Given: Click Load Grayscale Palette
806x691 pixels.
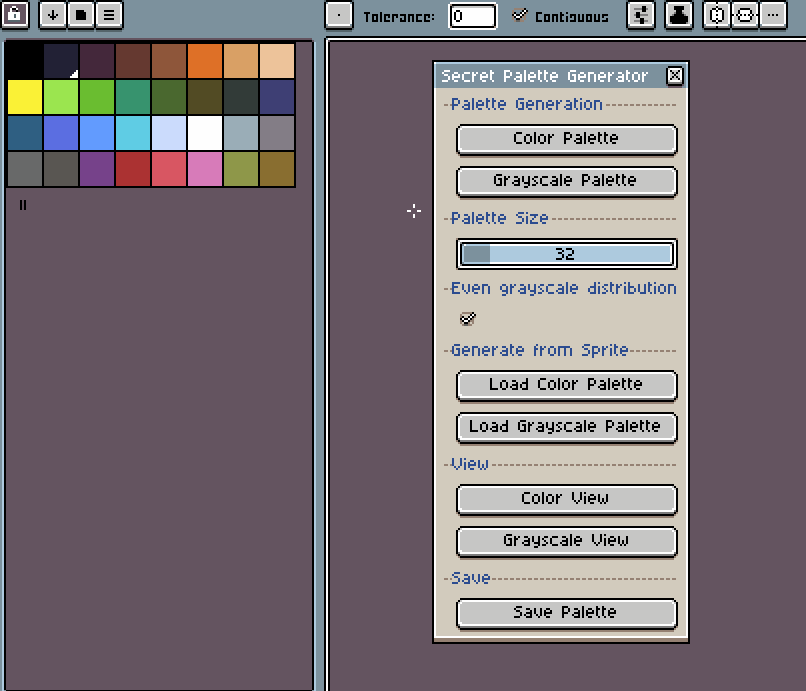Looking at the screenshot, I should pos(566,427).
